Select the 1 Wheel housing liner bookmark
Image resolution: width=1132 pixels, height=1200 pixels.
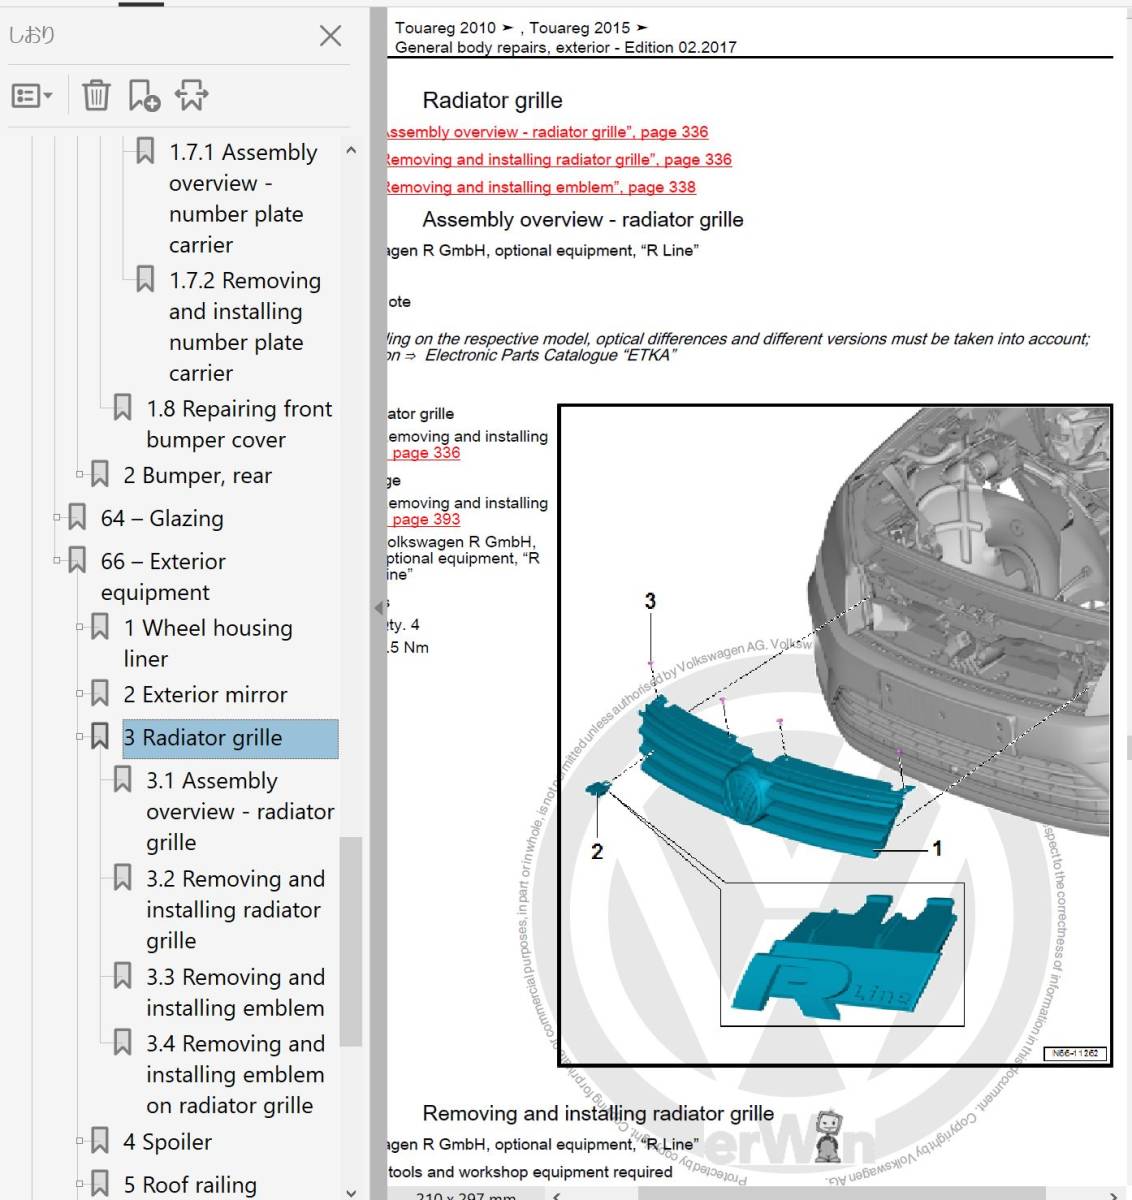[x=208, y=643]
